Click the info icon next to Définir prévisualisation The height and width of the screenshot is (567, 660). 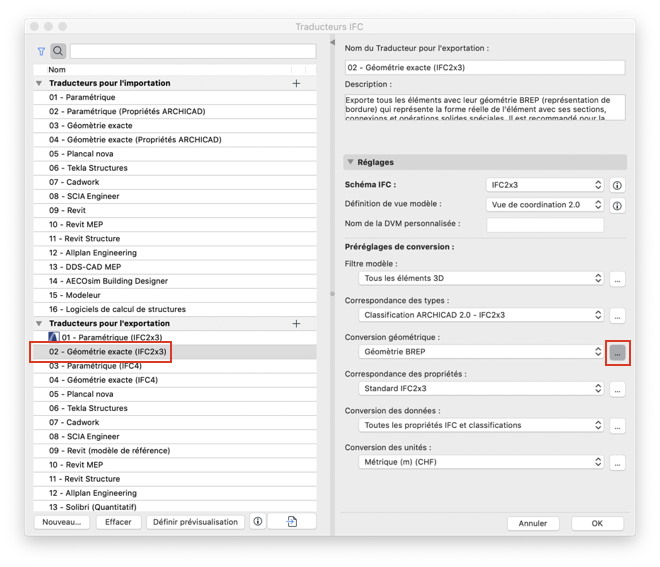click(x=258, y=522)
